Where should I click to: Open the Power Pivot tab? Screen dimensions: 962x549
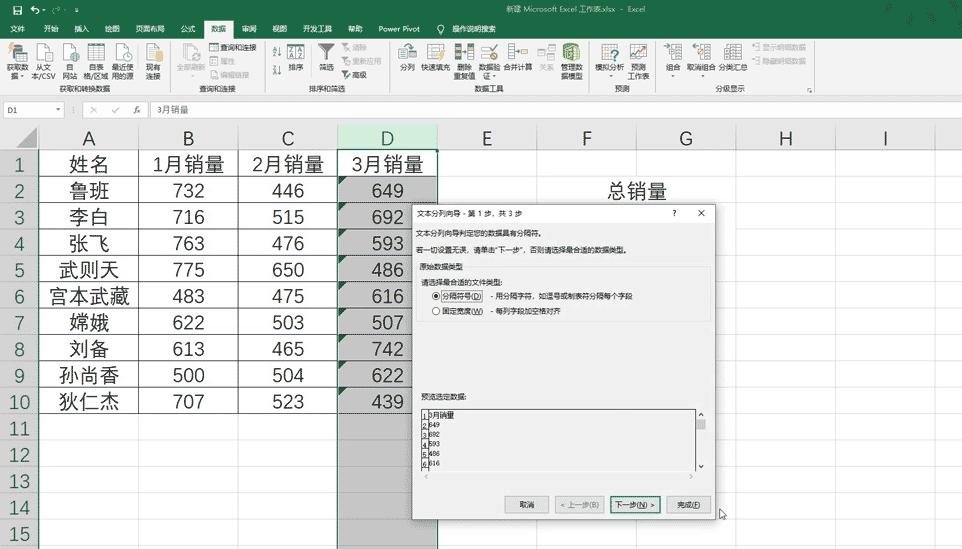tap(399, 29)
